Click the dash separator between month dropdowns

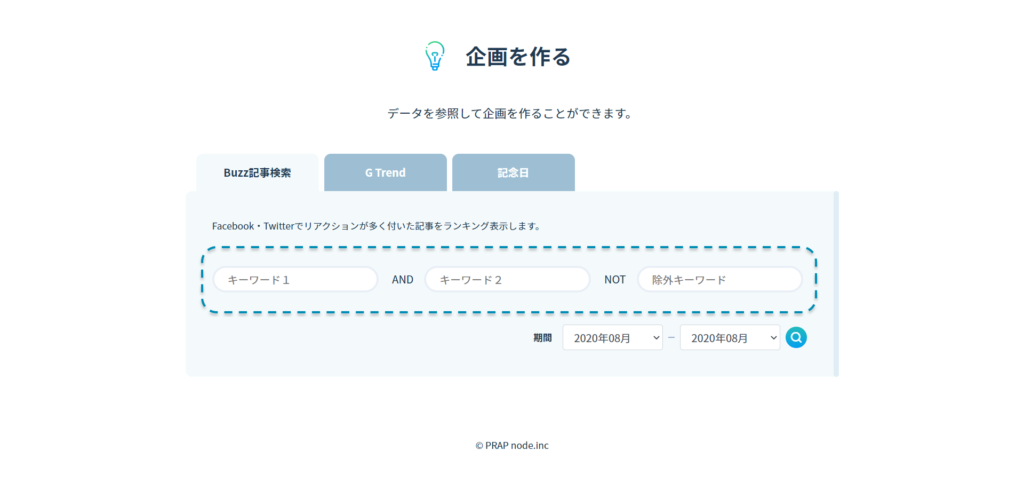pyautogui.click(x=671, y=338)
